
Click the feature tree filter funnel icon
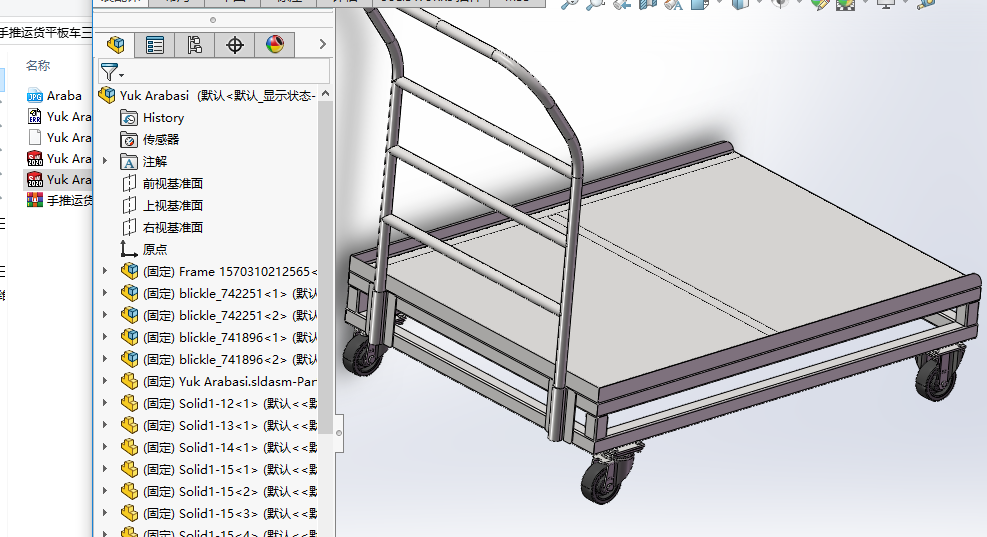111,72
